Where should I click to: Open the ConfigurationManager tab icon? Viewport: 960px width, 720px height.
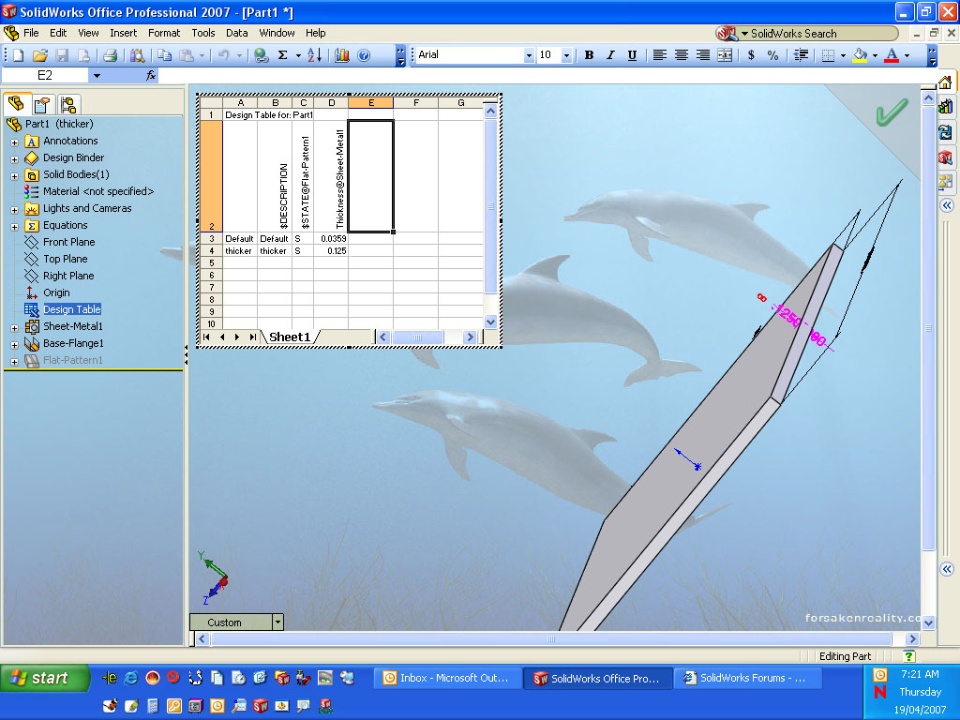click(x=68, y=104)
